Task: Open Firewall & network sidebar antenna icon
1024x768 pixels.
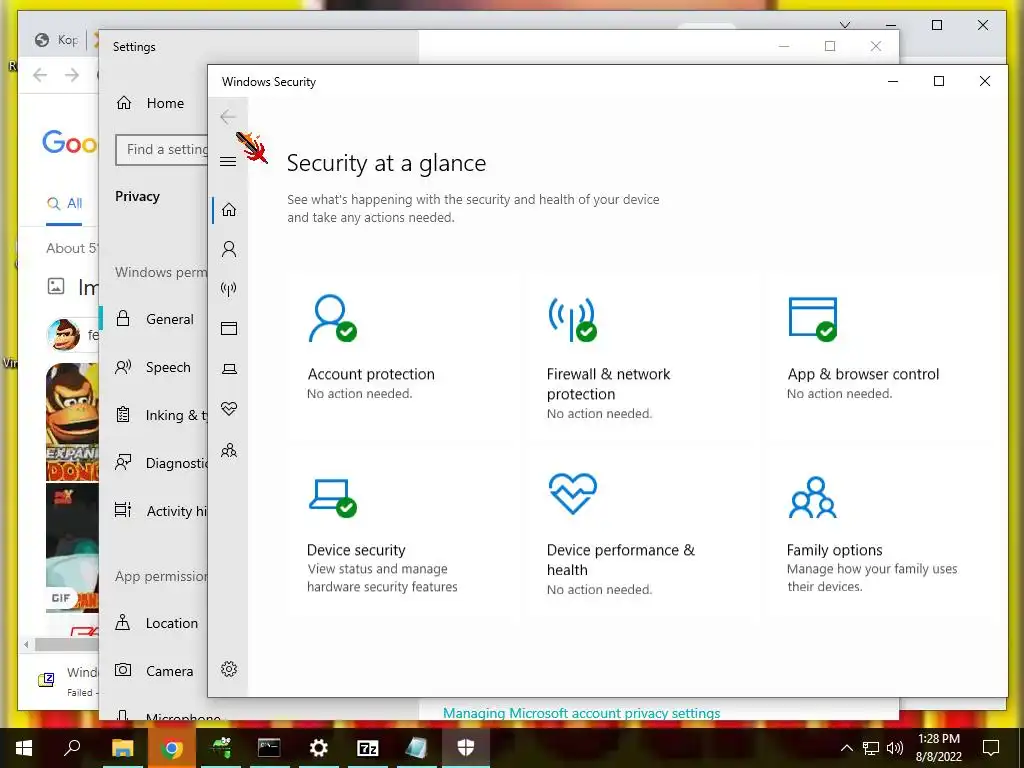Action: tap(229, 289)
